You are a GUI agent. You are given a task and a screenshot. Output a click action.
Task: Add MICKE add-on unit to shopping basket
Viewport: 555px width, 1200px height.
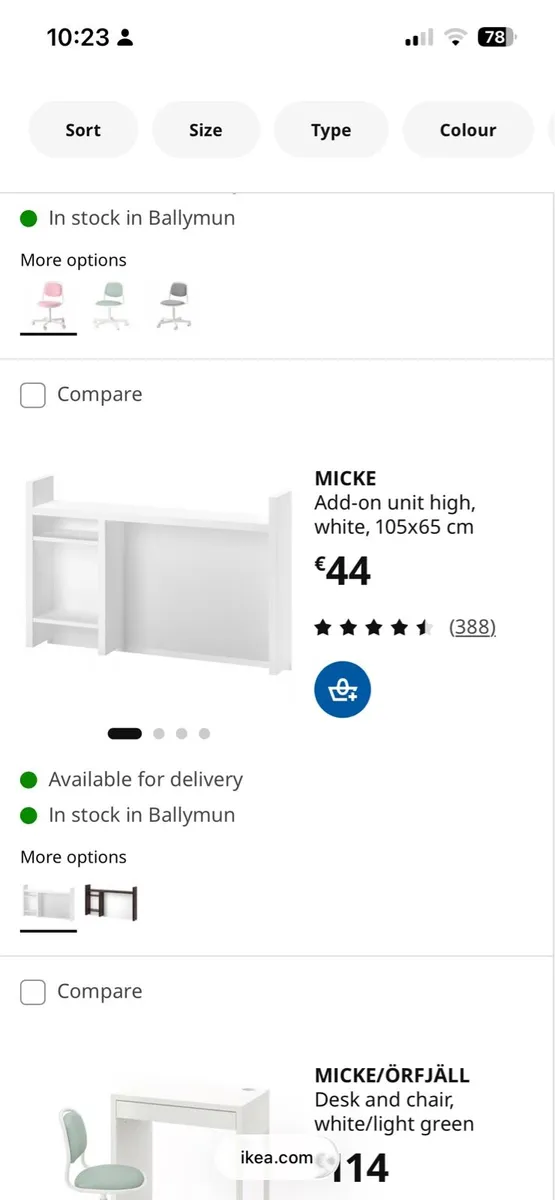pos(342,690)
